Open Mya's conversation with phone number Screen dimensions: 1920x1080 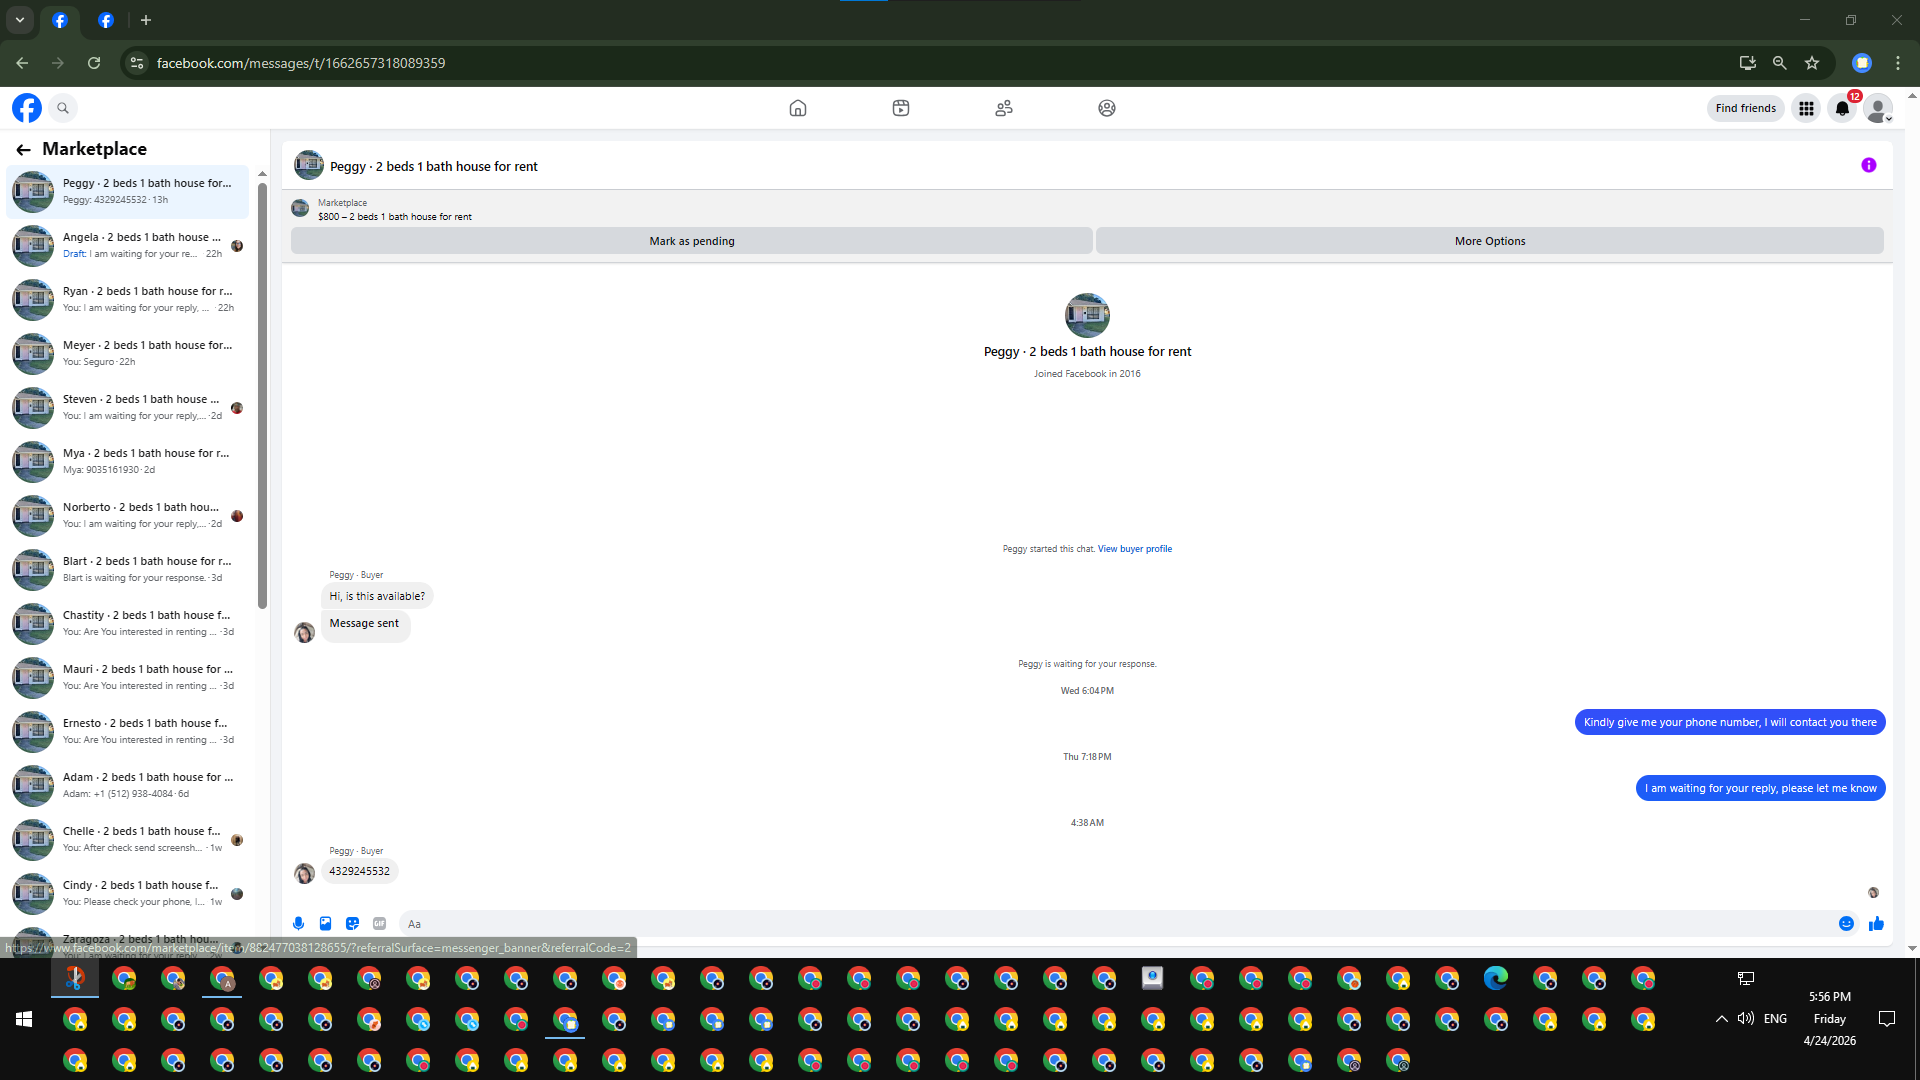129,461
